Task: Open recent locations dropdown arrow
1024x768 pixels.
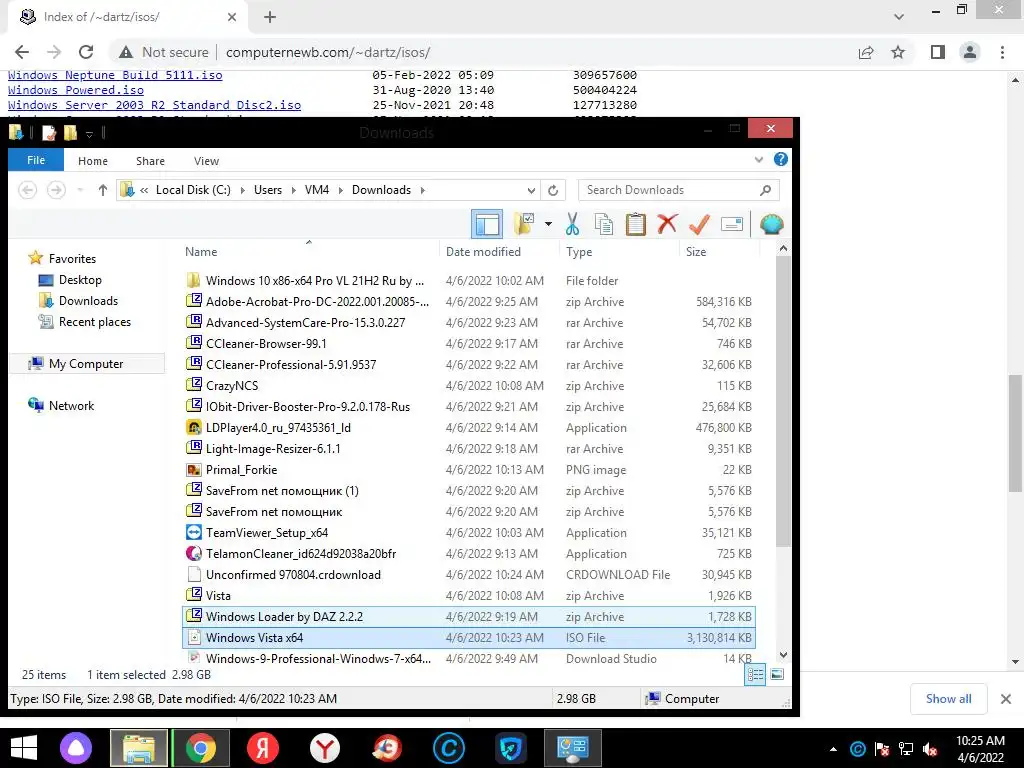Action: [x=80, y=190]
